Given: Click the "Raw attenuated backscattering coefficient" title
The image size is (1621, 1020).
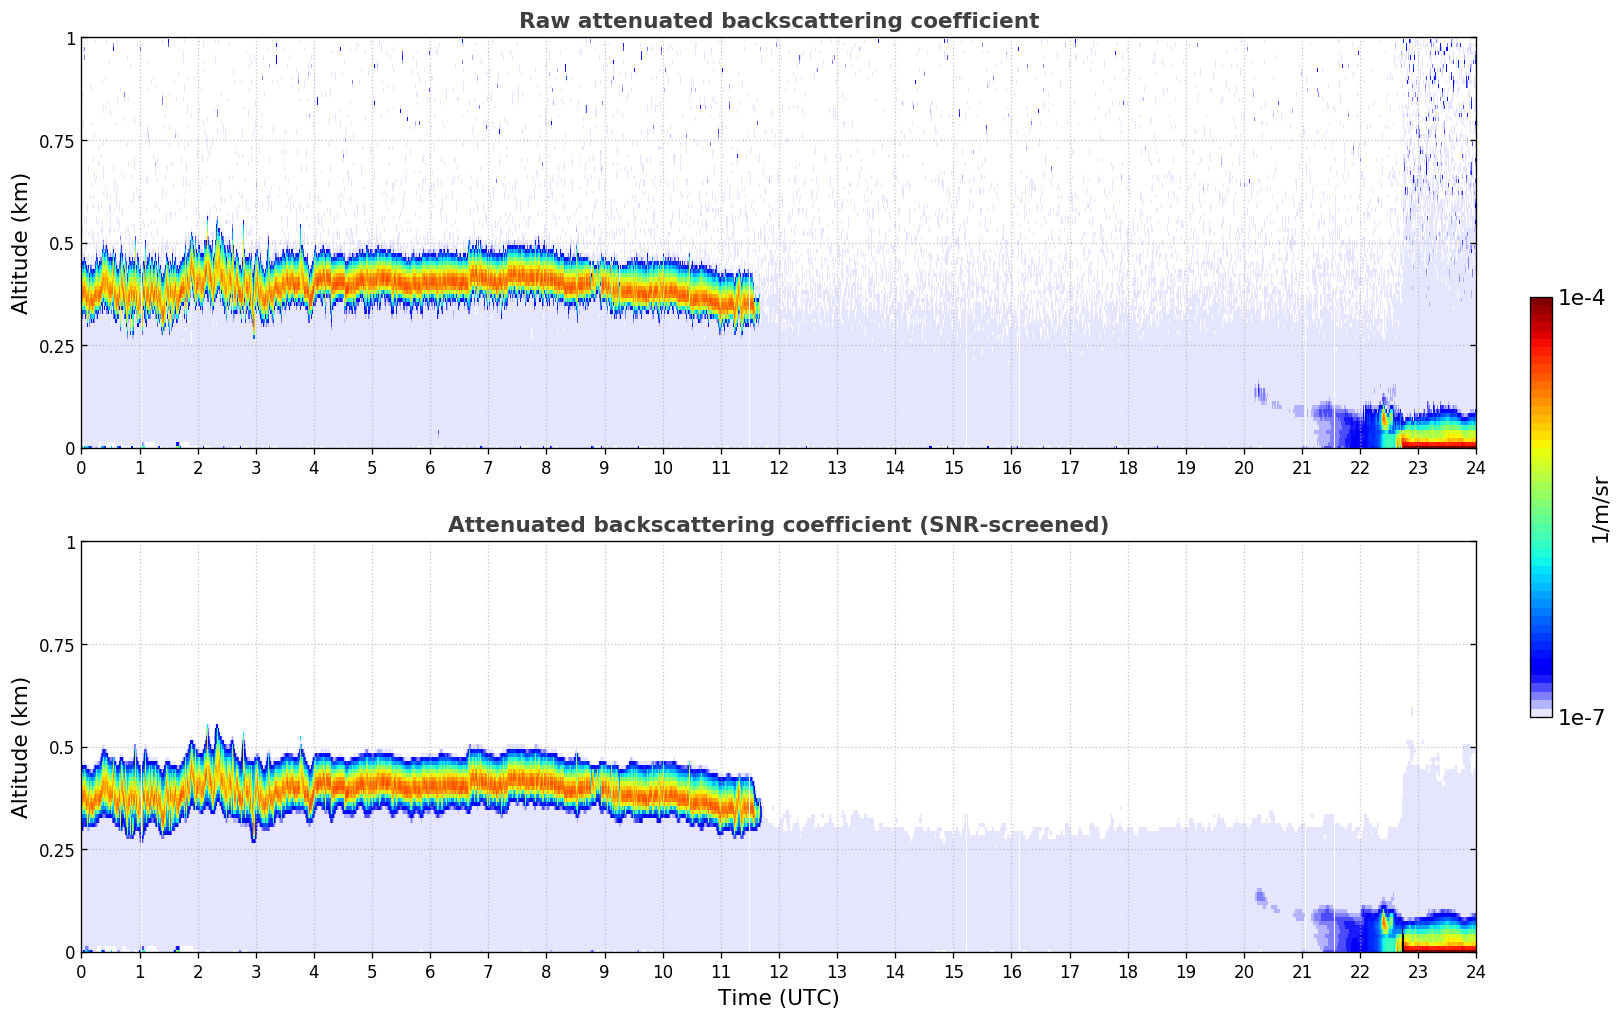Looking at the screenshot, I should point(778,21).
